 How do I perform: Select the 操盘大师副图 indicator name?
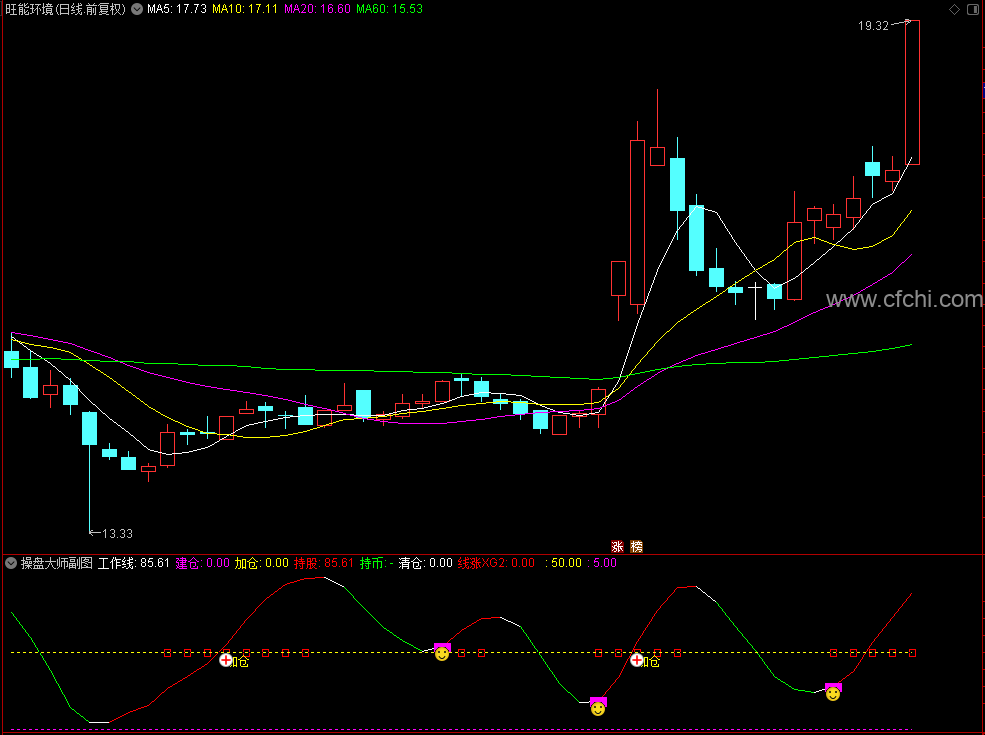[57, 563]
